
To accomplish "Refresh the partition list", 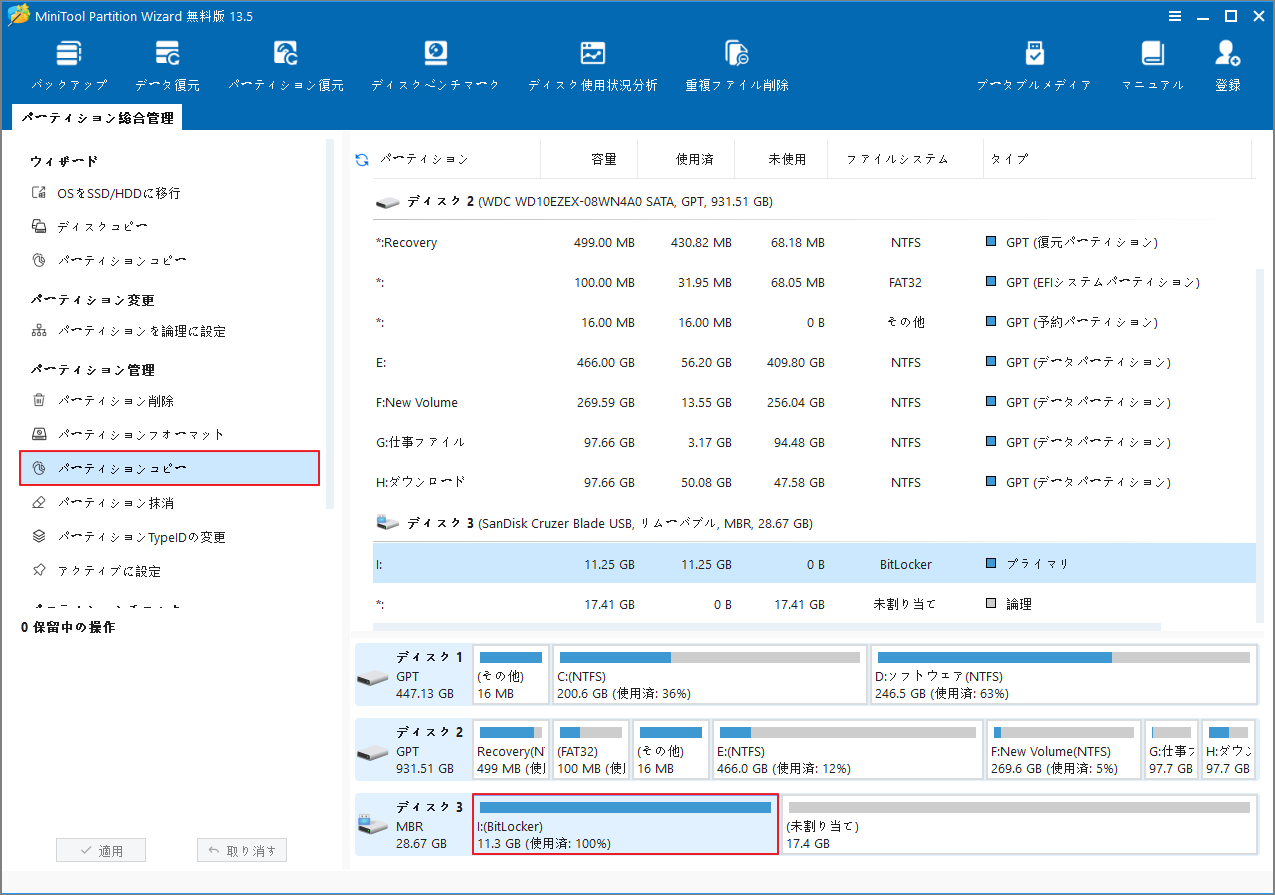I will [x=360, y=158].
